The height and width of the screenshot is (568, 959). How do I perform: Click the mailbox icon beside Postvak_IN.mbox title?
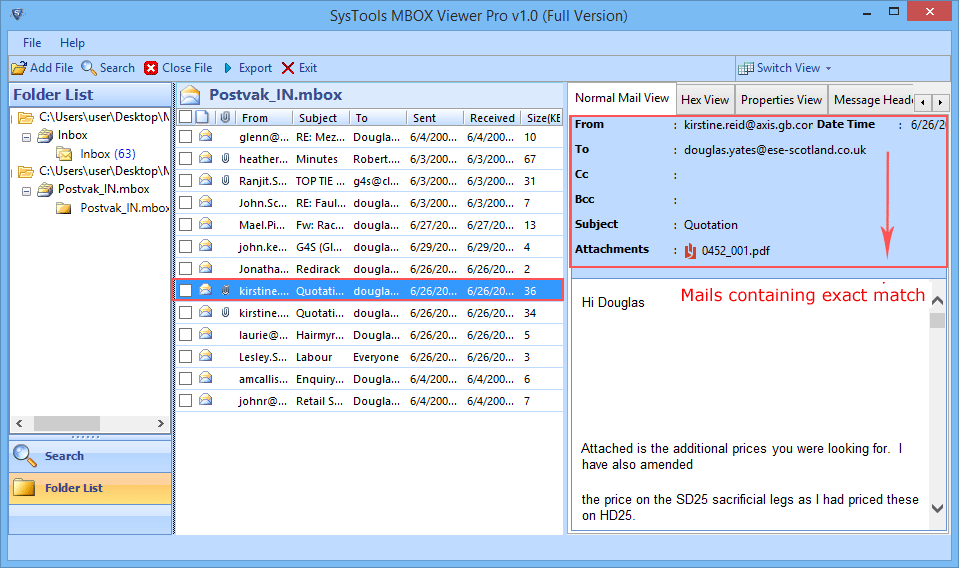[x=190, y=95]
